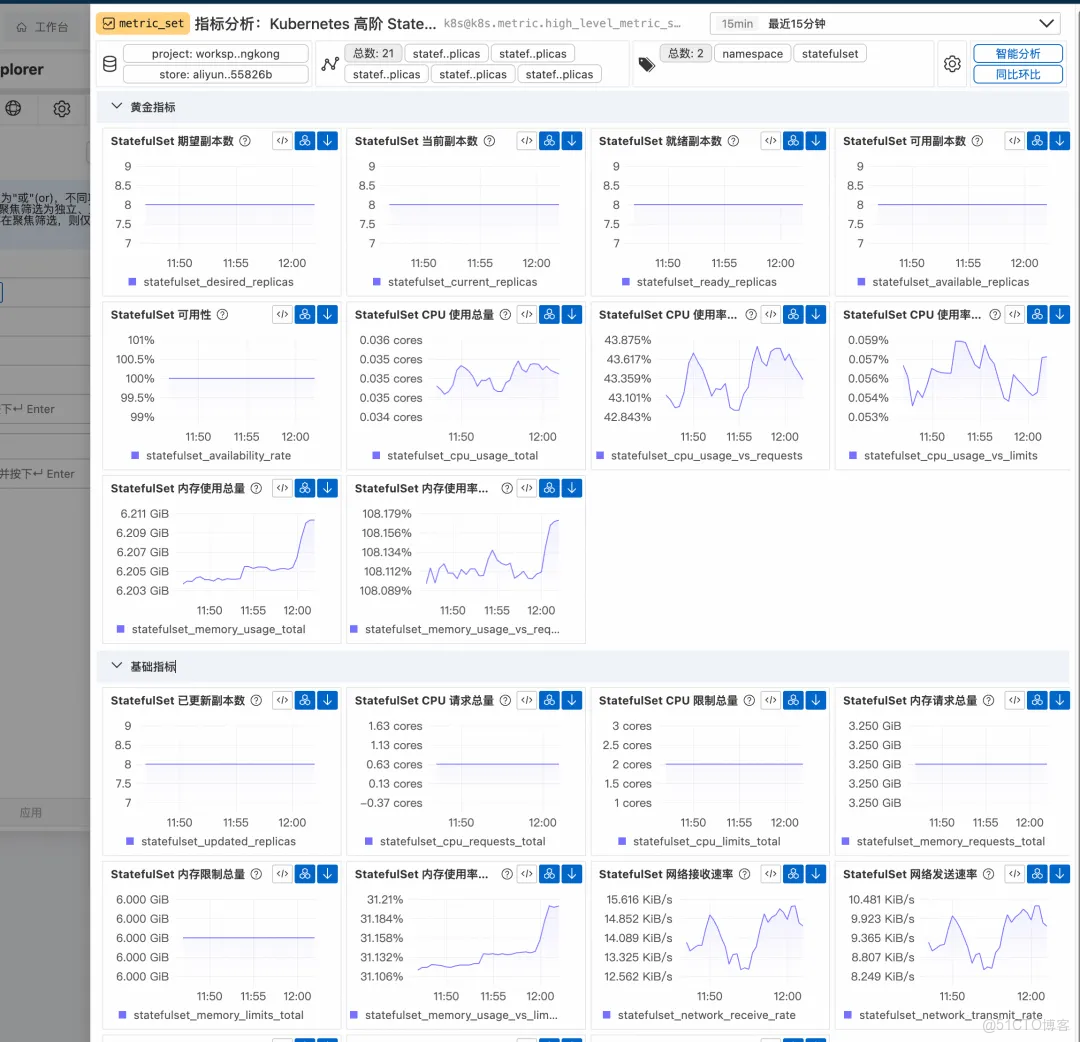Download the StatefulSet 网络发送速率 chart
Screen dimensions: 1080x1042
pyautogui.click(x=1060, y=873)
